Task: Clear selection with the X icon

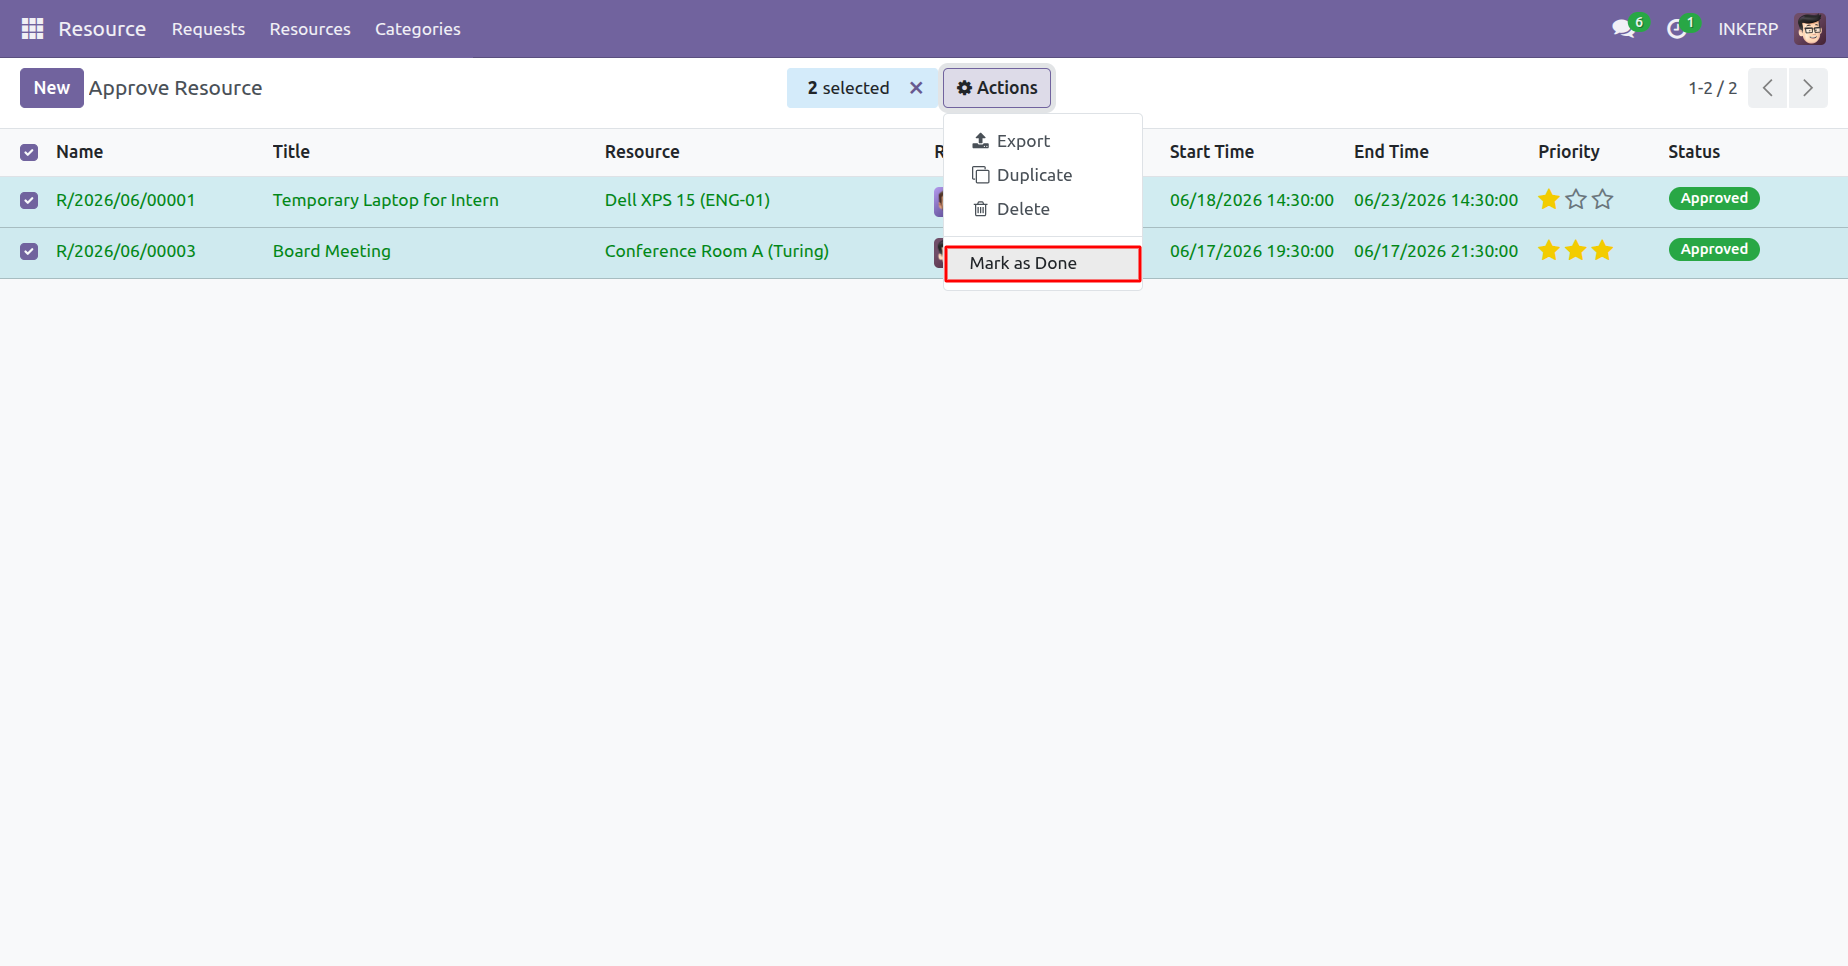Action: click(916, 88)
